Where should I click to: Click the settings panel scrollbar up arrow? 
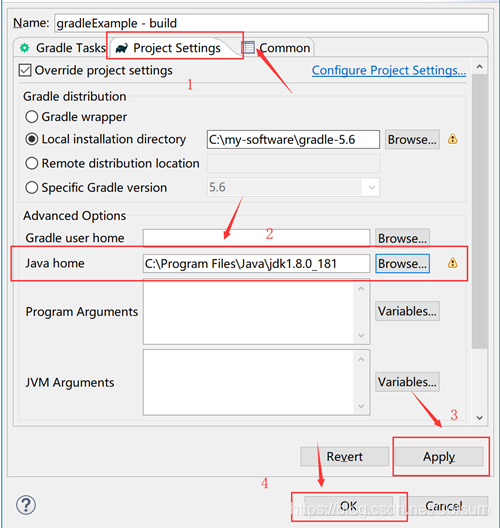480,67
